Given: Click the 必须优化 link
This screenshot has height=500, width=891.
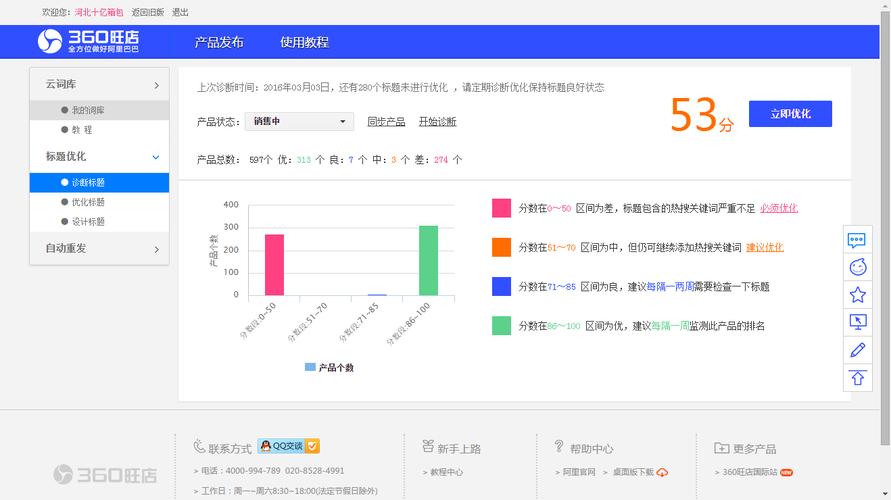Looking at the screenshot, I should click(x=778, y=208).
